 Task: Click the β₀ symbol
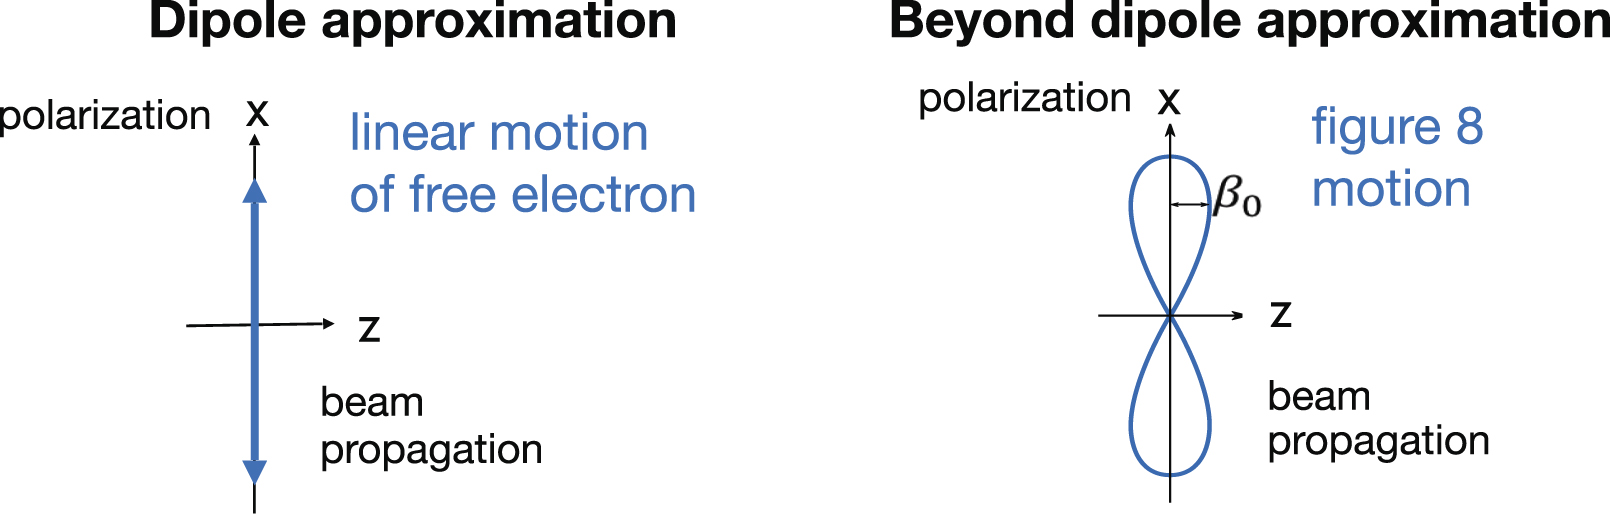click(1237, 196)
